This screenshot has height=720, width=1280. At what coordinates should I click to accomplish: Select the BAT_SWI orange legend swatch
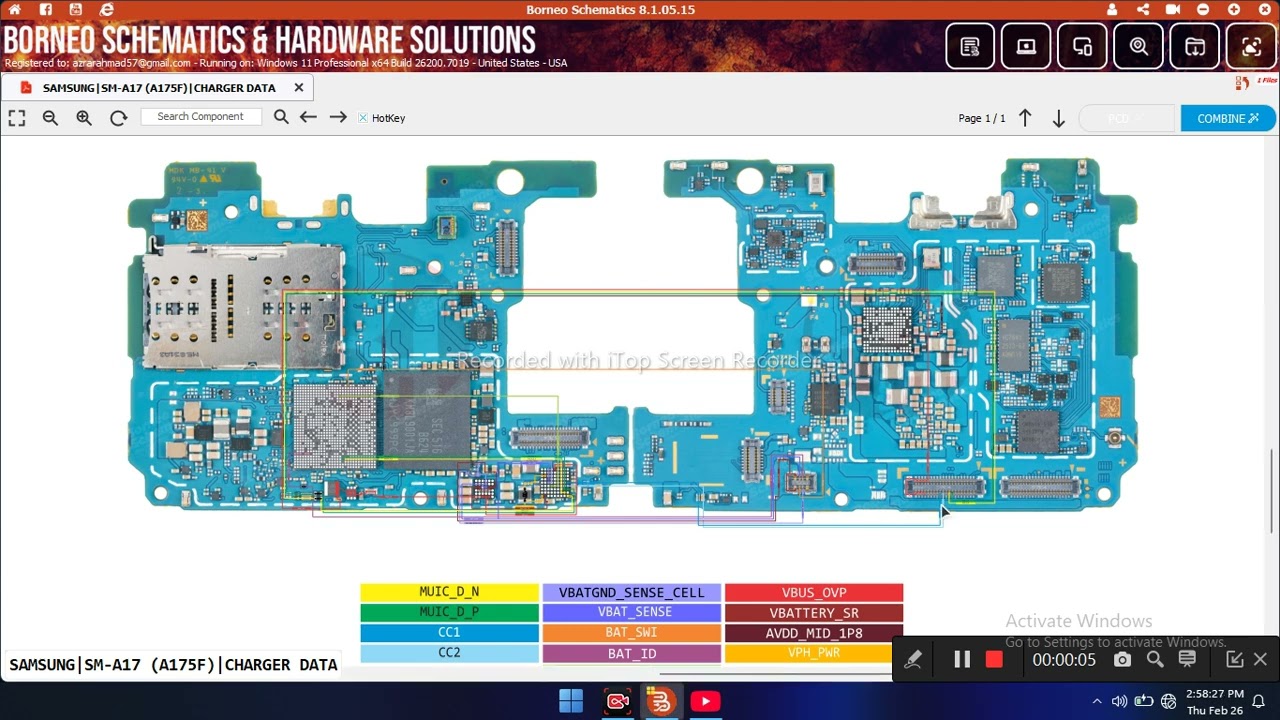[632, 633]
